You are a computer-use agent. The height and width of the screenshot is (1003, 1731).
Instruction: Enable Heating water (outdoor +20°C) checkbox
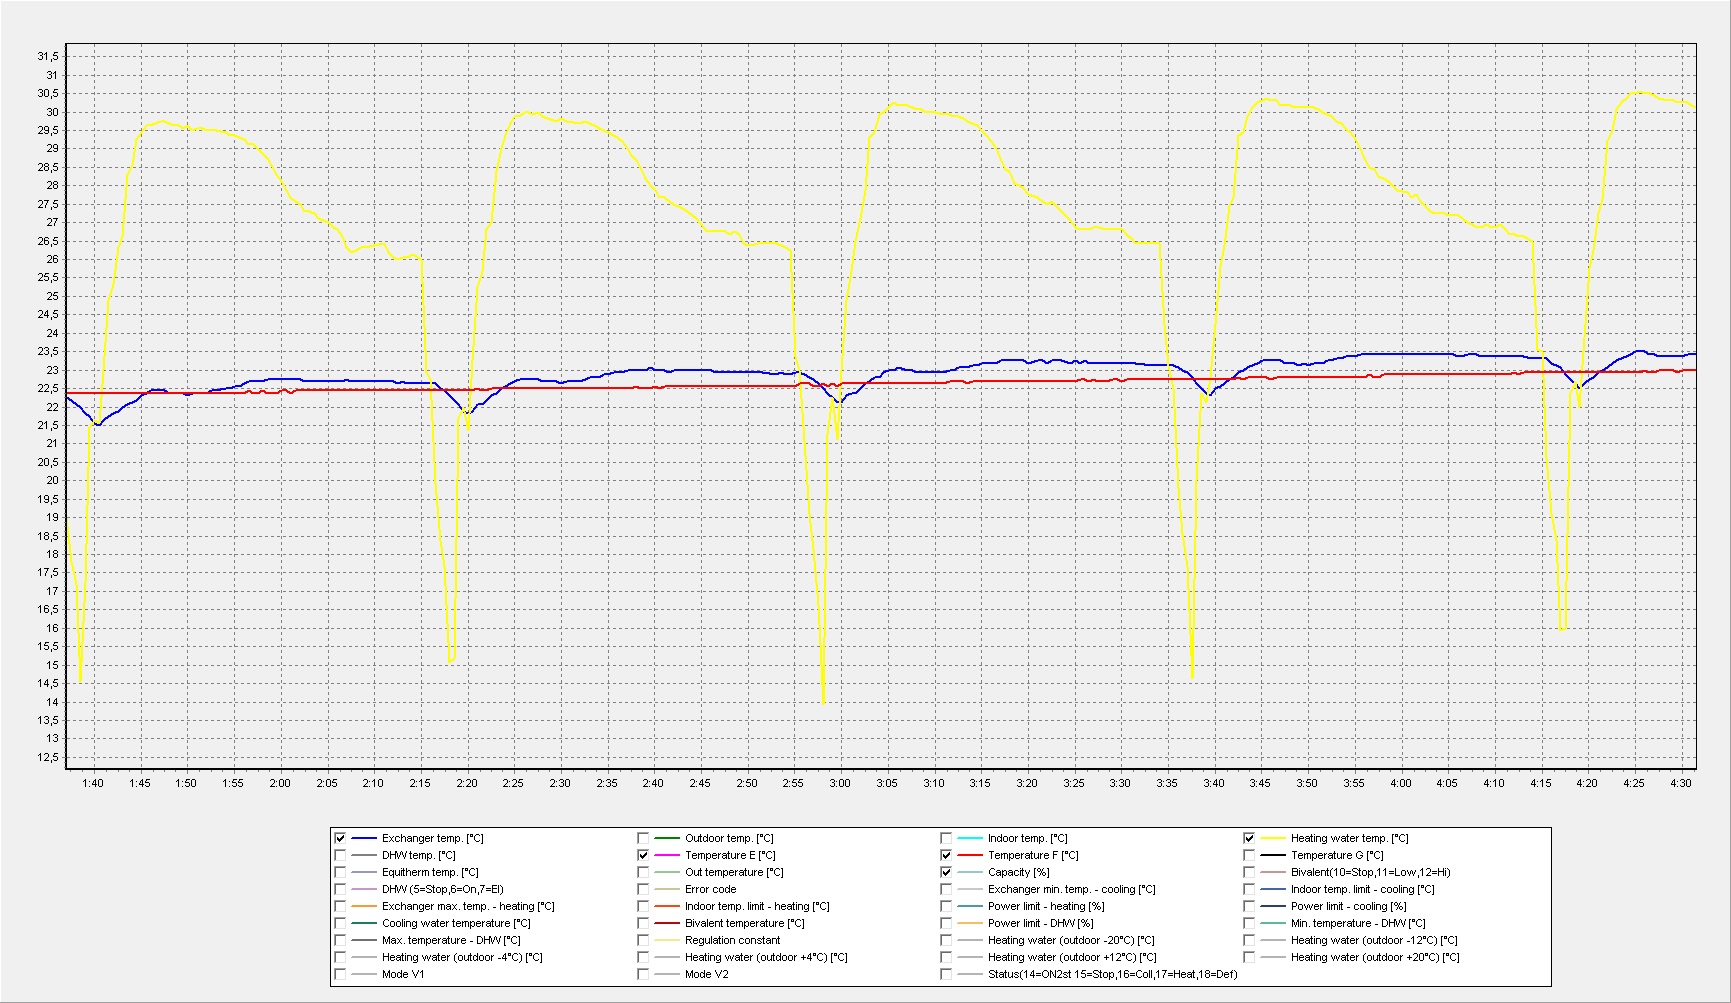(1249, 957)
